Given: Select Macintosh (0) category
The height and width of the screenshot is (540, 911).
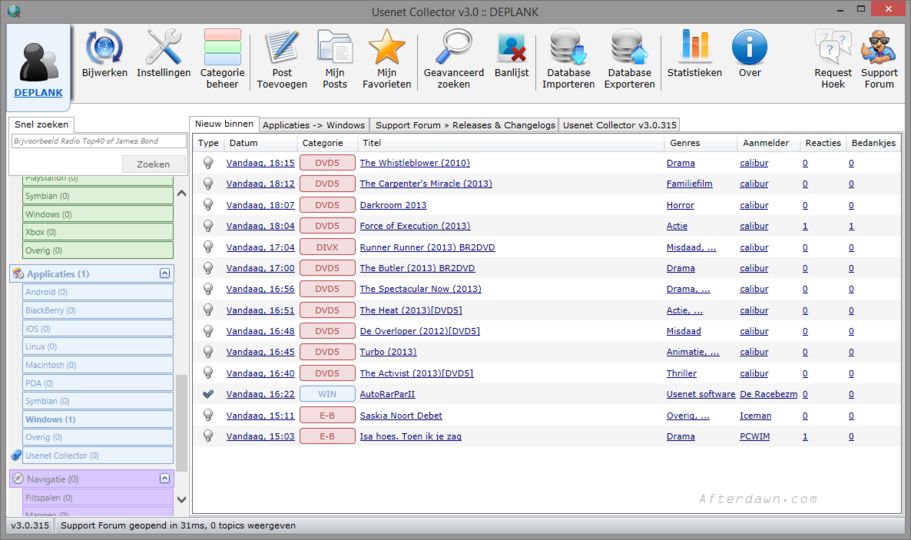Looking at the screenshot, I should [x=98, y=365].
